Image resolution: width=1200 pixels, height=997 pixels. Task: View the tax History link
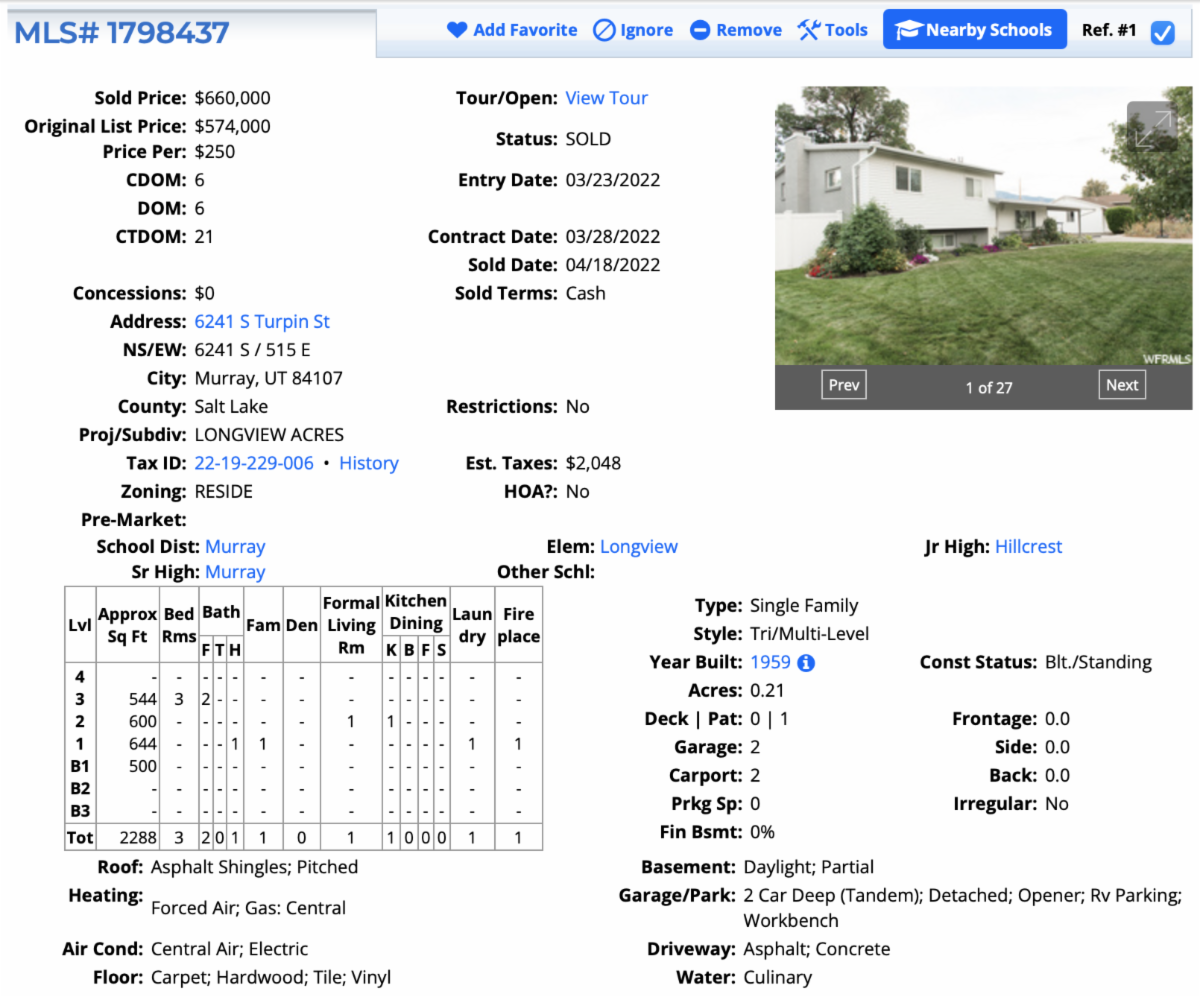pyautogui.click(x=369, y=462)
